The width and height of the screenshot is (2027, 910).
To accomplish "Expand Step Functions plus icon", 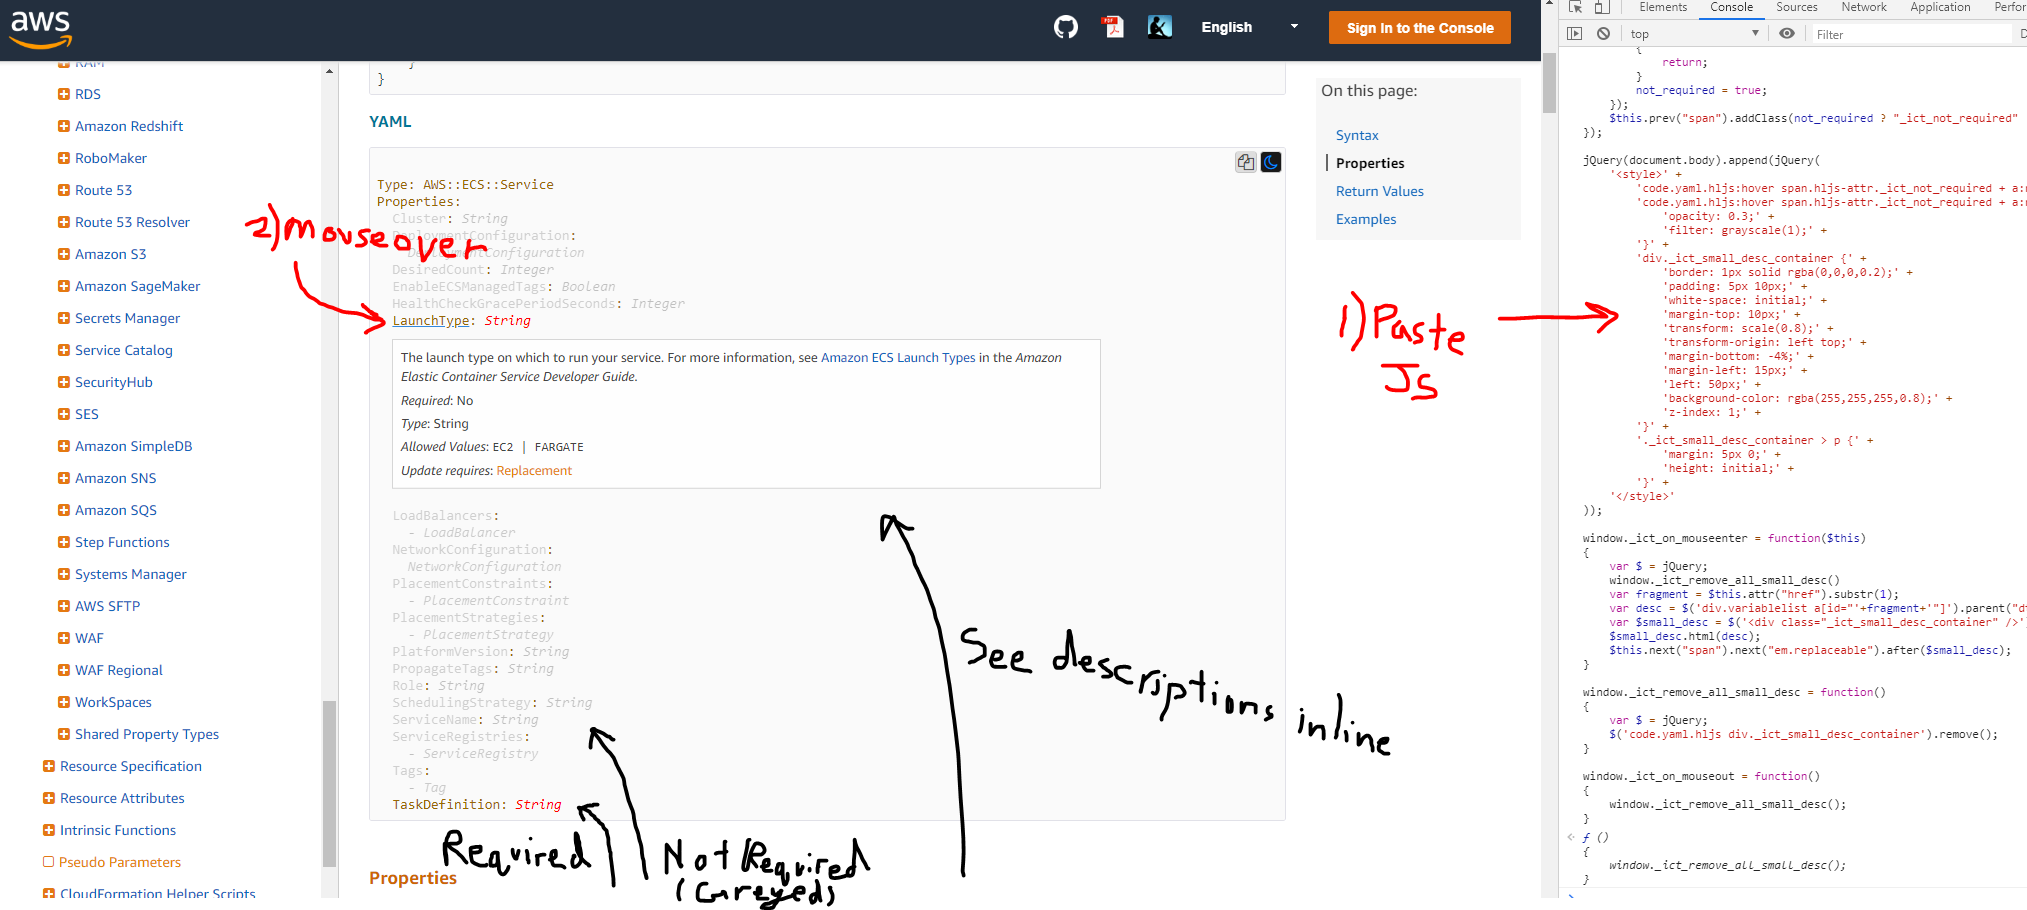I will 64,542.
